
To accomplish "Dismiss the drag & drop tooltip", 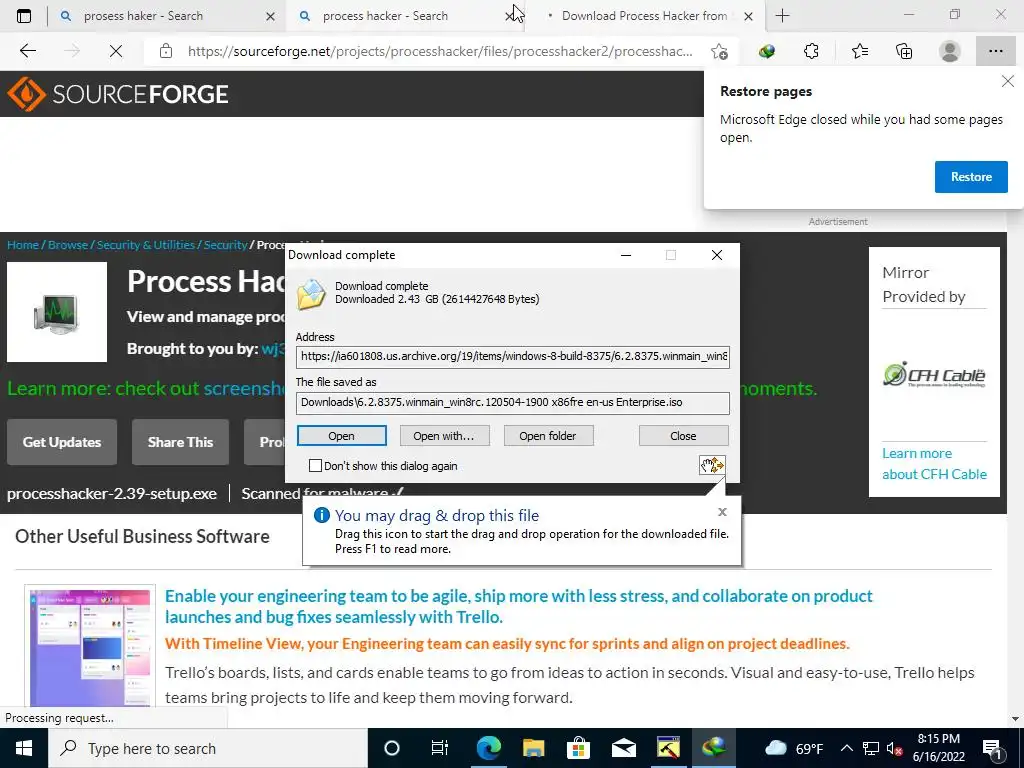I will (722, 512).
